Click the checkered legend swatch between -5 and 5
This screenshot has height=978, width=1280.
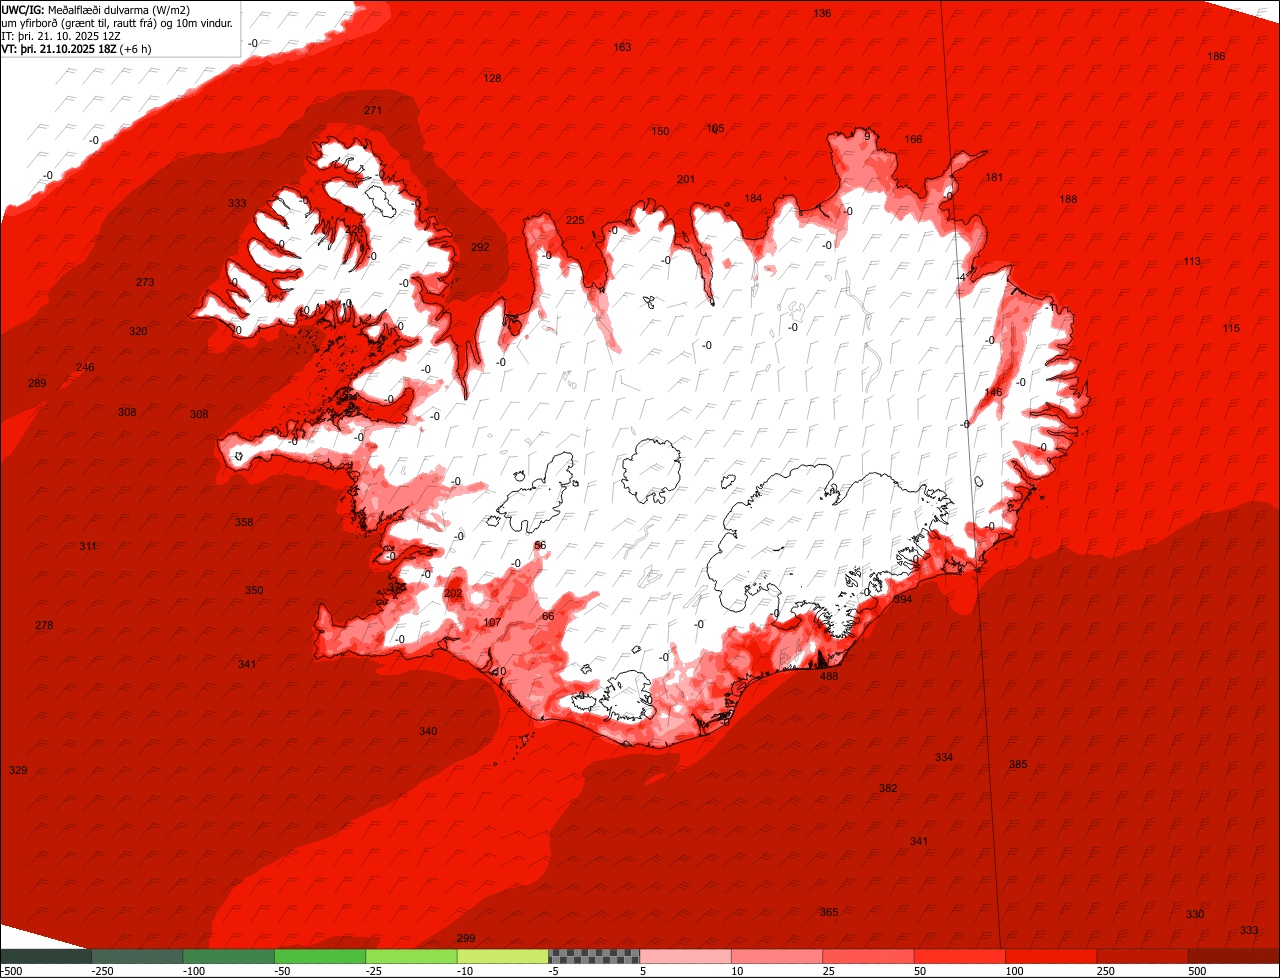pos(594,956)
